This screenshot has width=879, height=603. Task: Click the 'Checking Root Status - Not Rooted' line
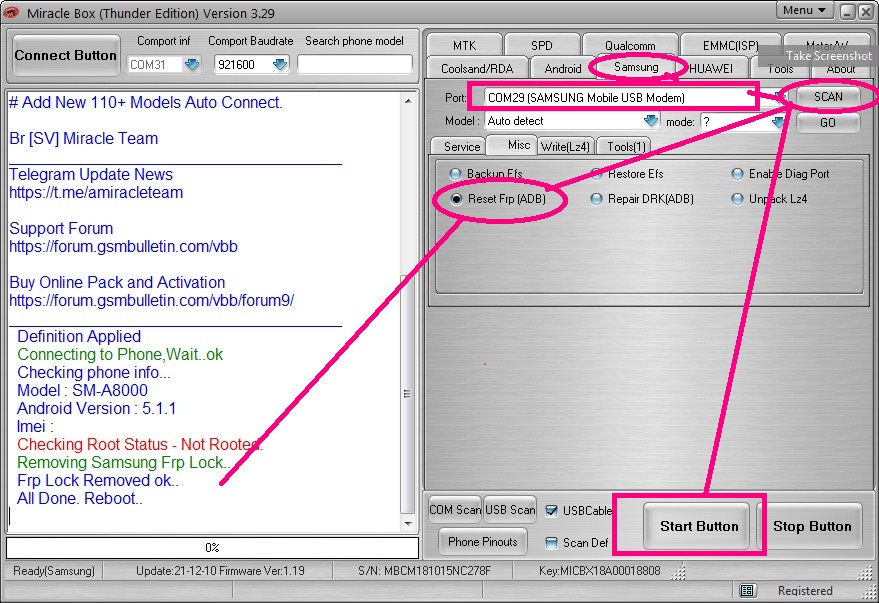[x=140, y=445]
